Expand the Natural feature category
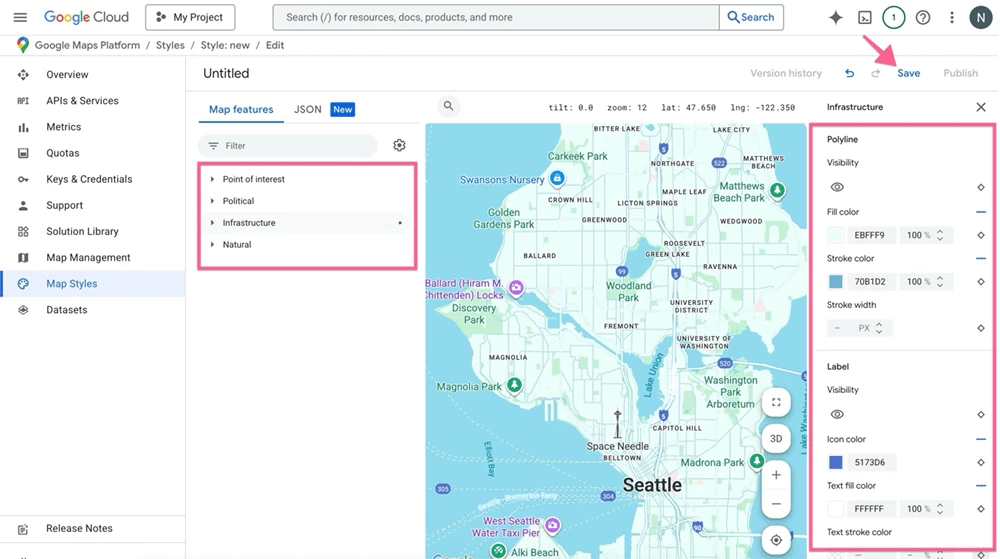This screenshot has width=1000, height=559. tap(237, 244)
